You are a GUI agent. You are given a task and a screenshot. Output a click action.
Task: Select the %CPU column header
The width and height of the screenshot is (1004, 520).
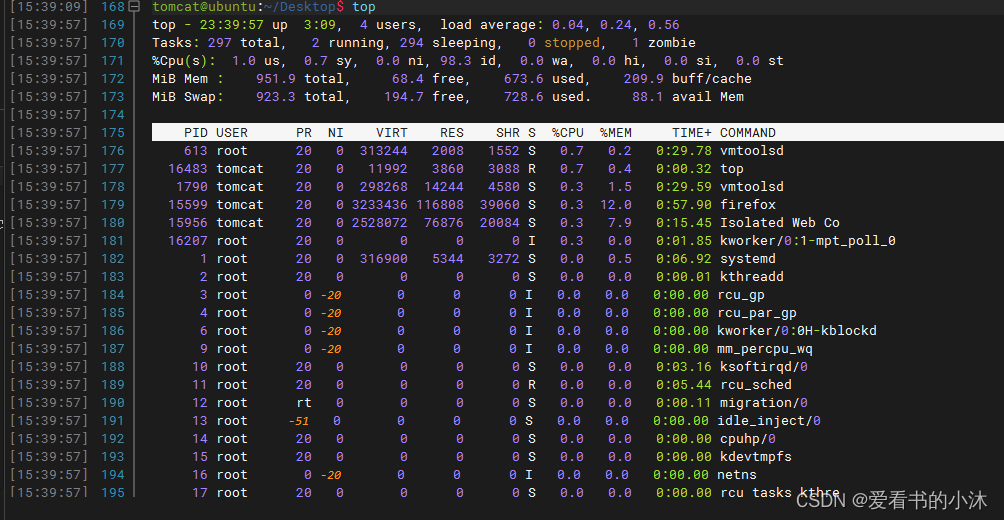(567, 133)
